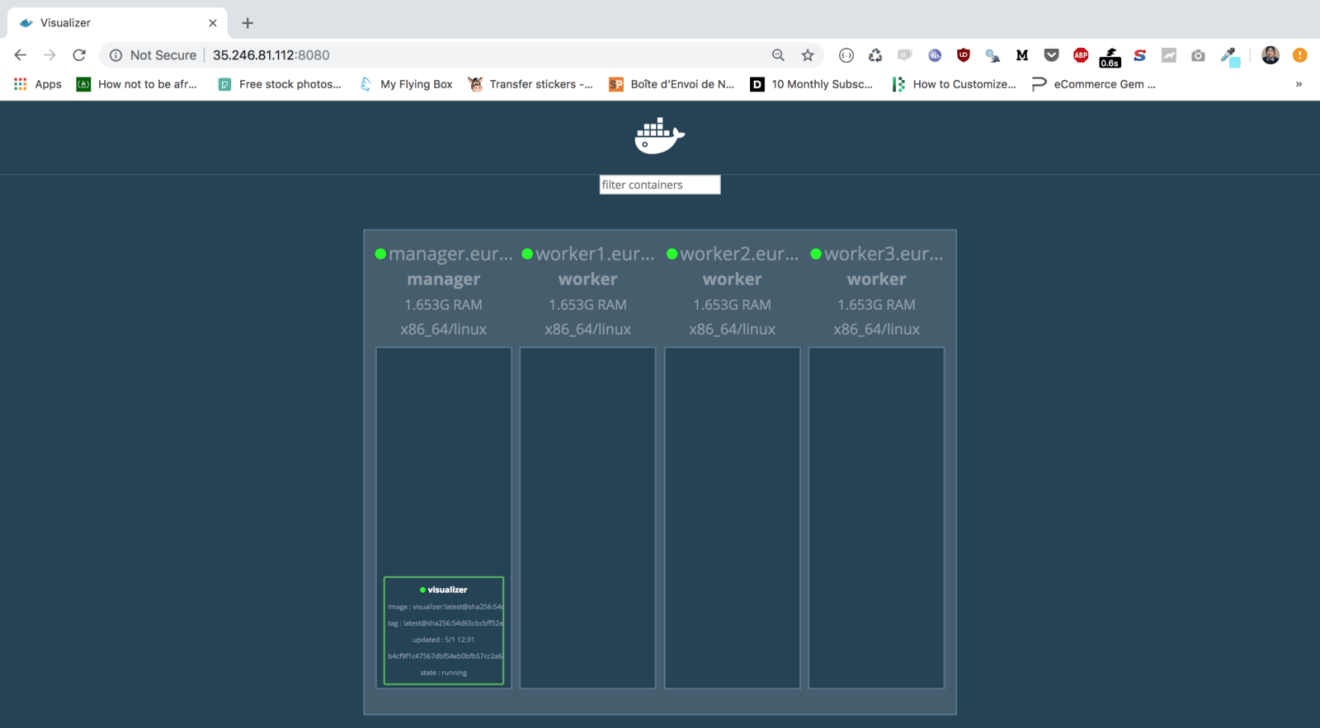
Task: Expand the bookmarks overflow chevron
Action: tap(1299, 84)
